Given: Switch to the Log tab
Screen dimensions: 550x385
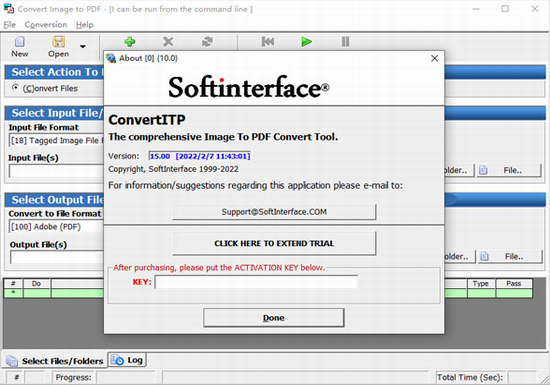Looking at the screenshot, I should coord(127,360).
